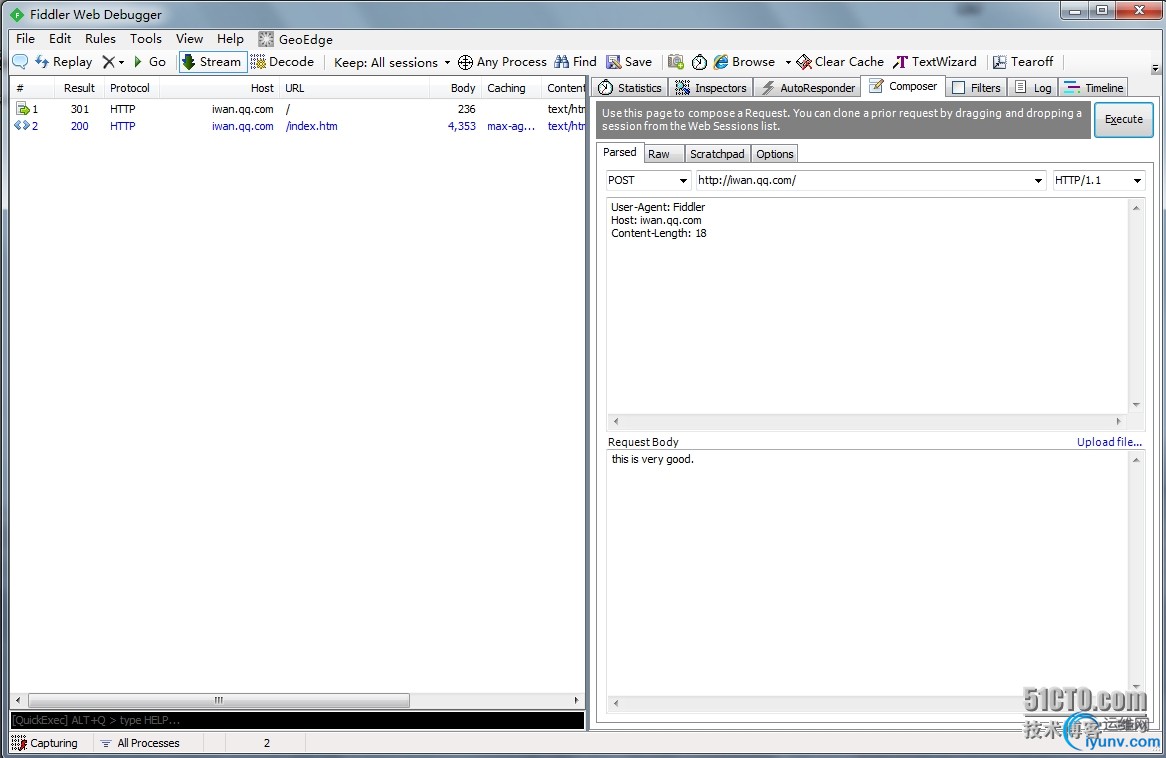Toggle Stream mode
The height and width of the screenshot is (758, 1166).
pos(213,62)
